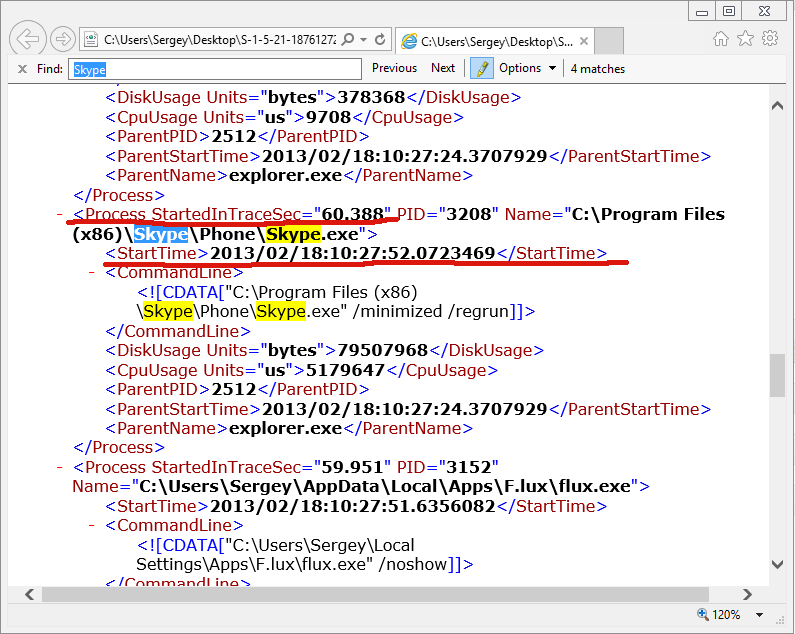
Task: Click the CpuUsage value 5179647
Action: (x=345, y=370)
